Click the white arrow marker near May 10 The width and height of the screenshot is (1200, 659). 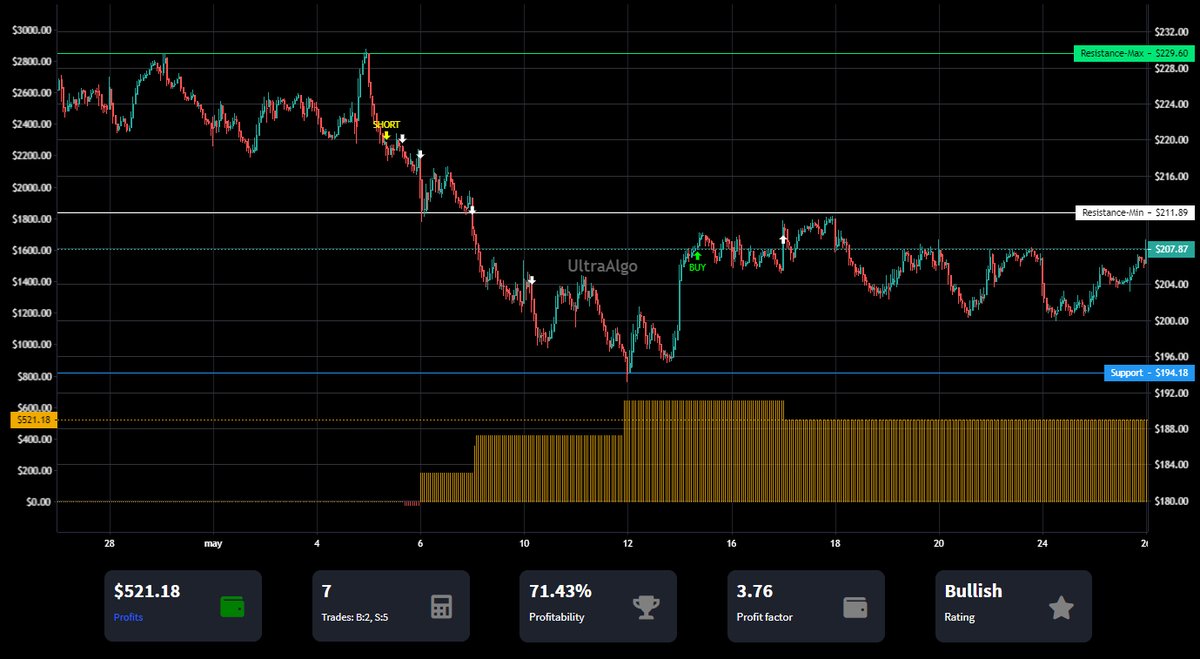click(532, 281)
